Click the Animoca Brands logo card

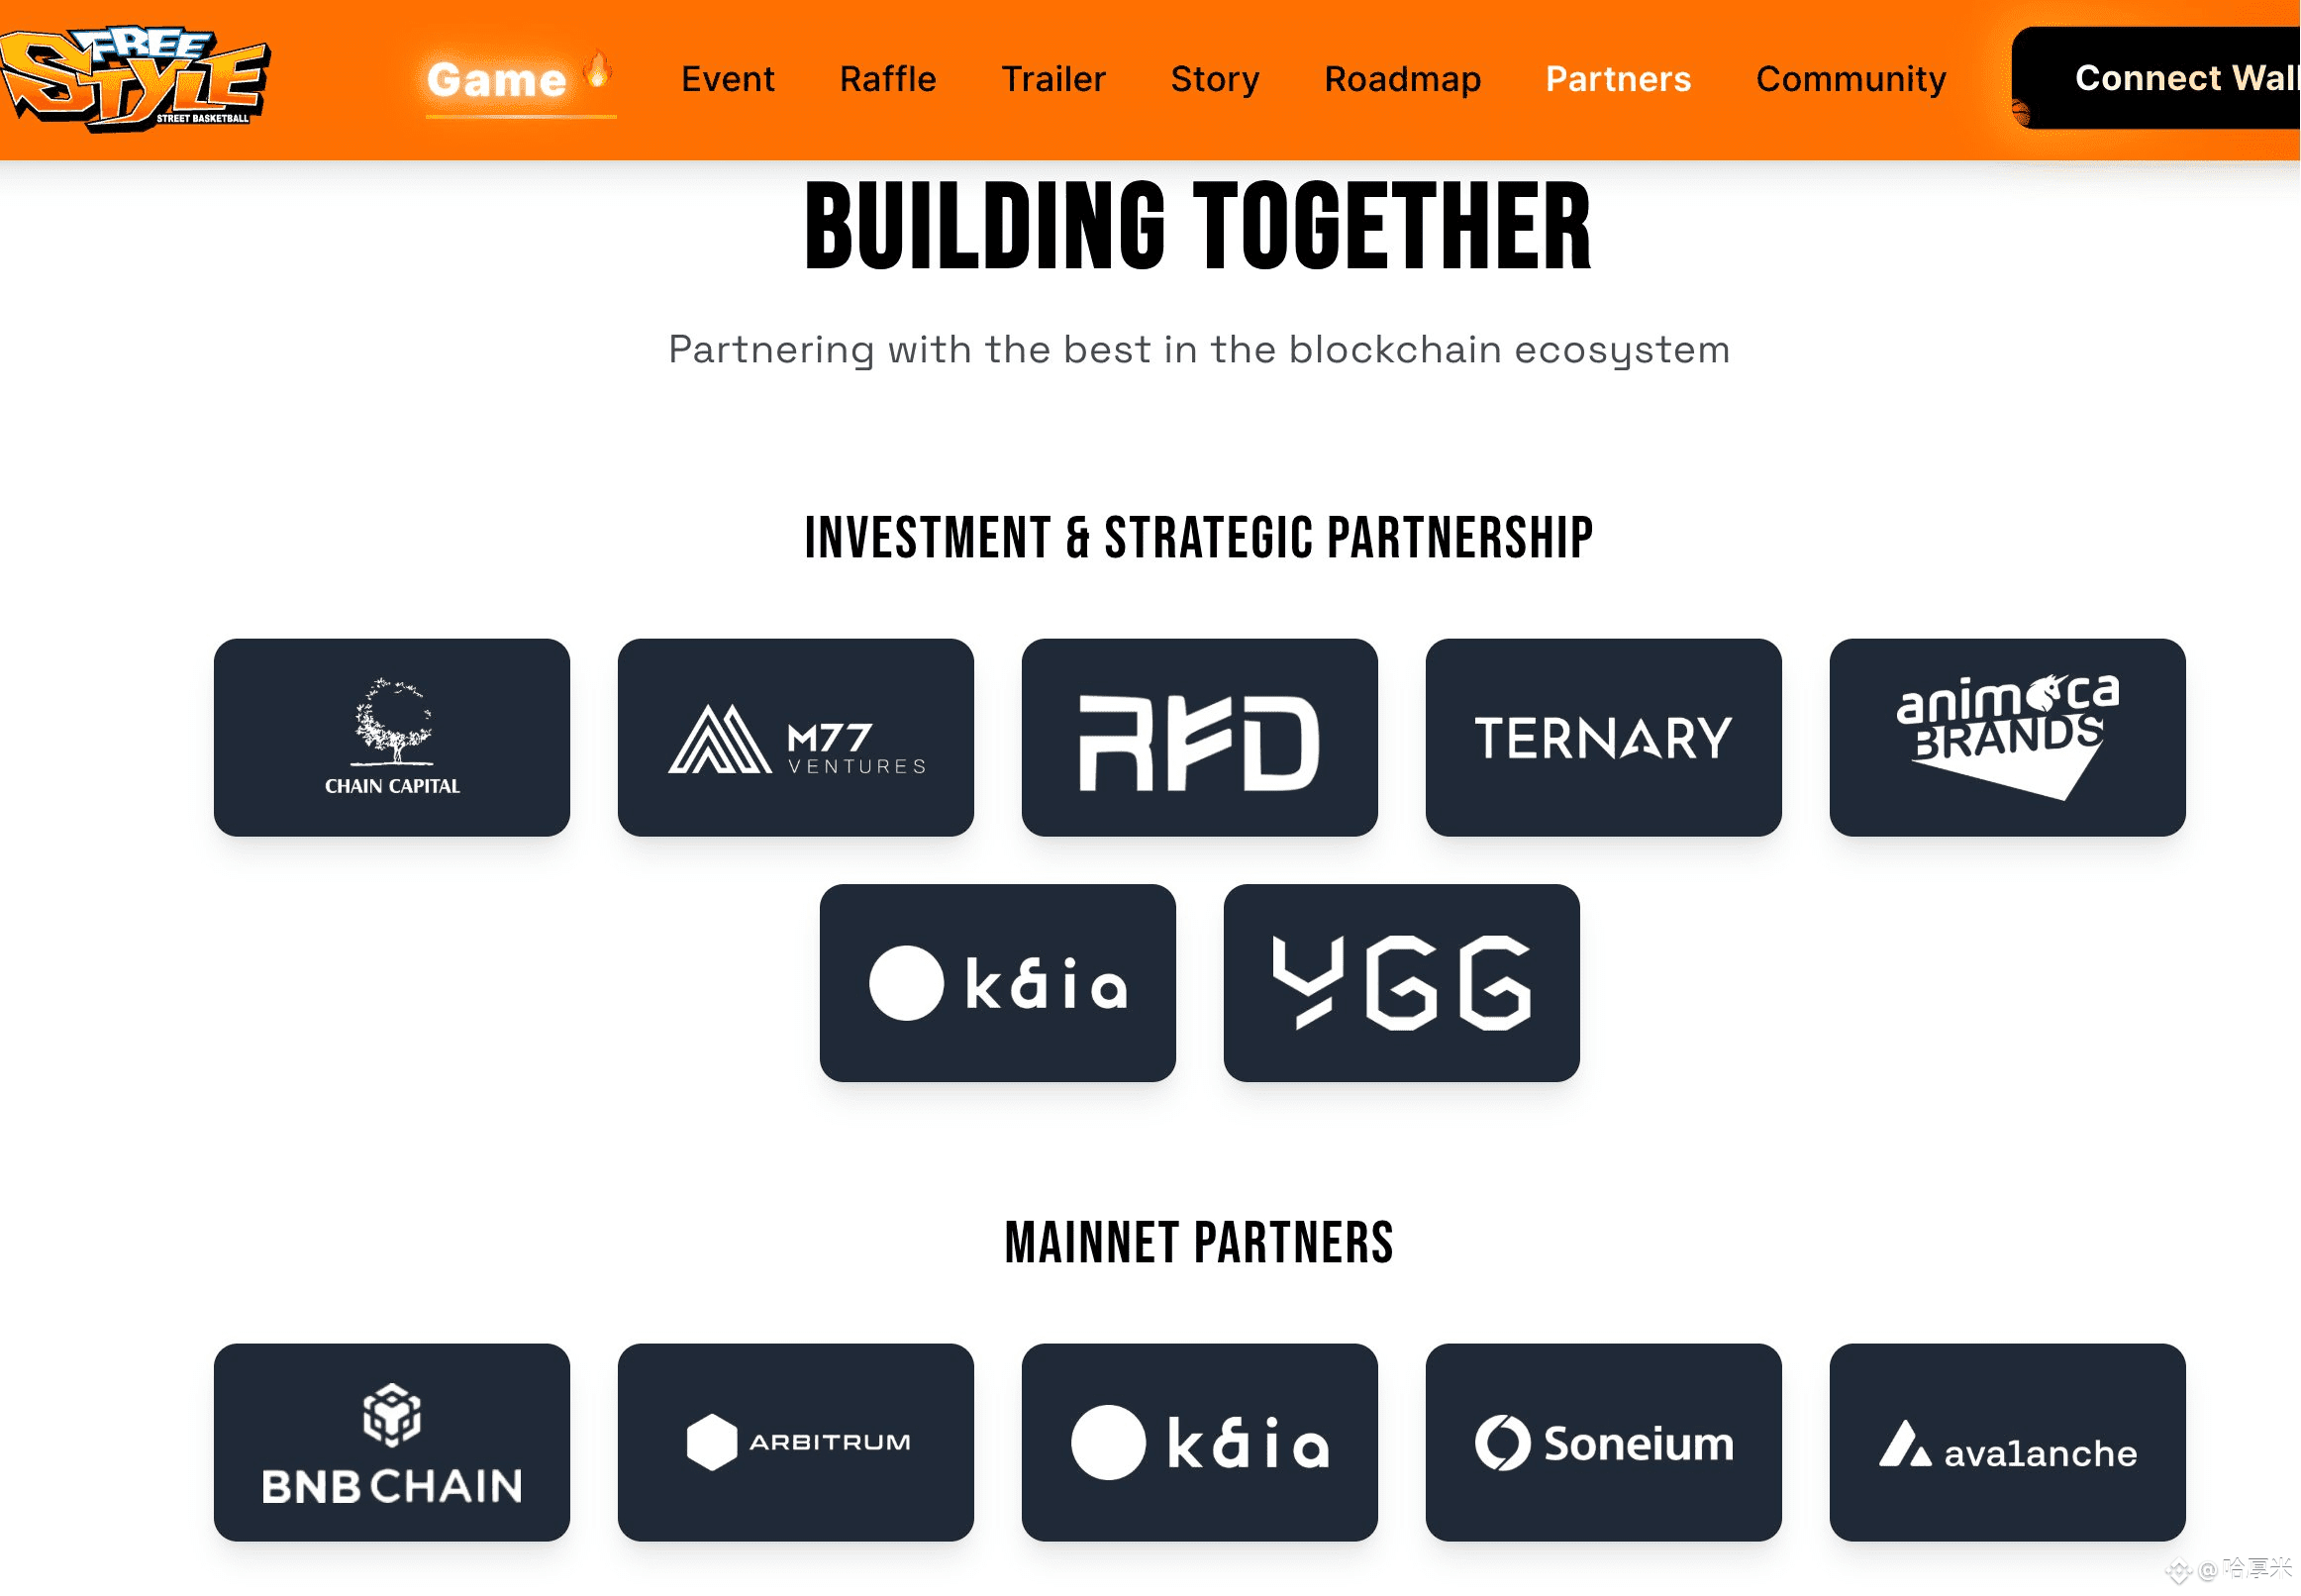pyautogui.click(x=2008, y=738)
